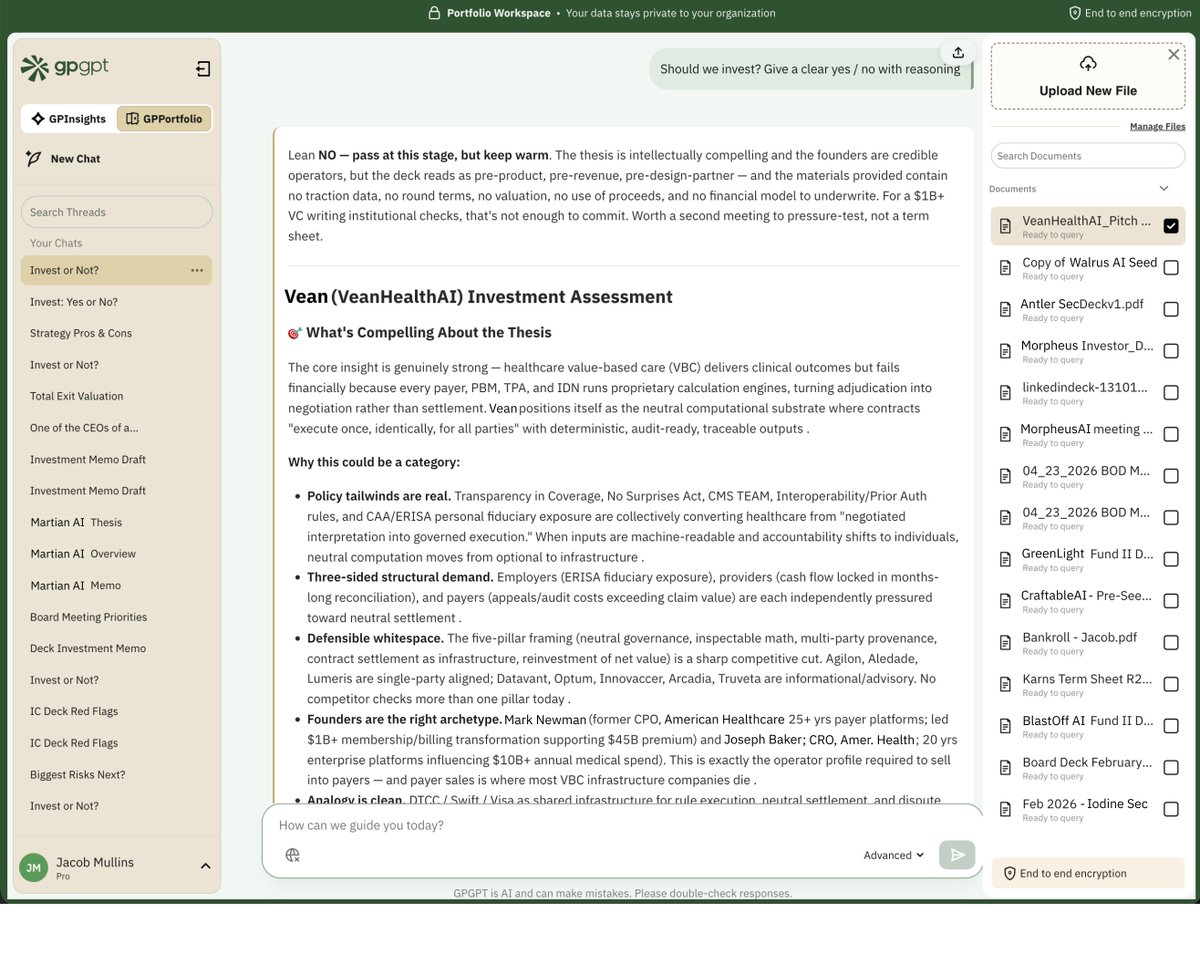Click the Bankroll - Jacob.pdf file icon
Screen dimensions: 1200x954
coord(1006,643)
